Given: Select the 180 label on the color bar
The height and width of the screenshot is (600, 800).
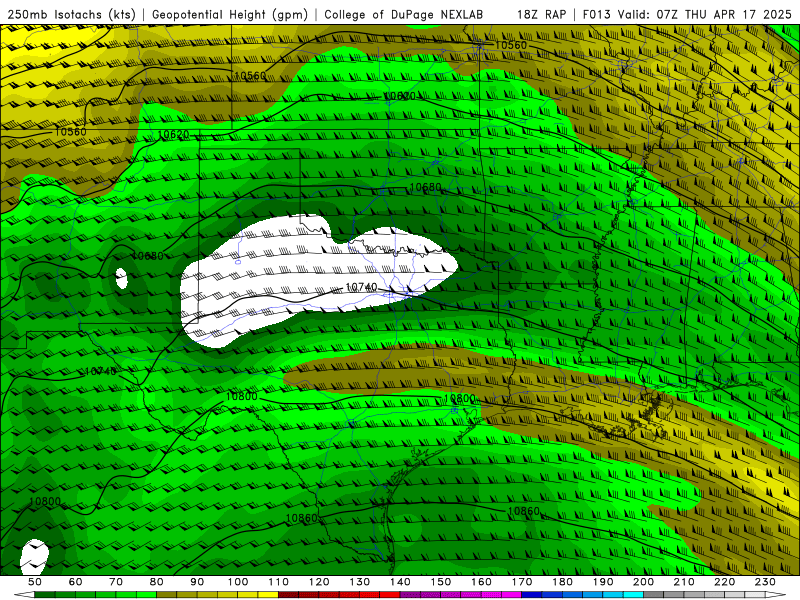Looking at the screenshot, I should 562,582.
